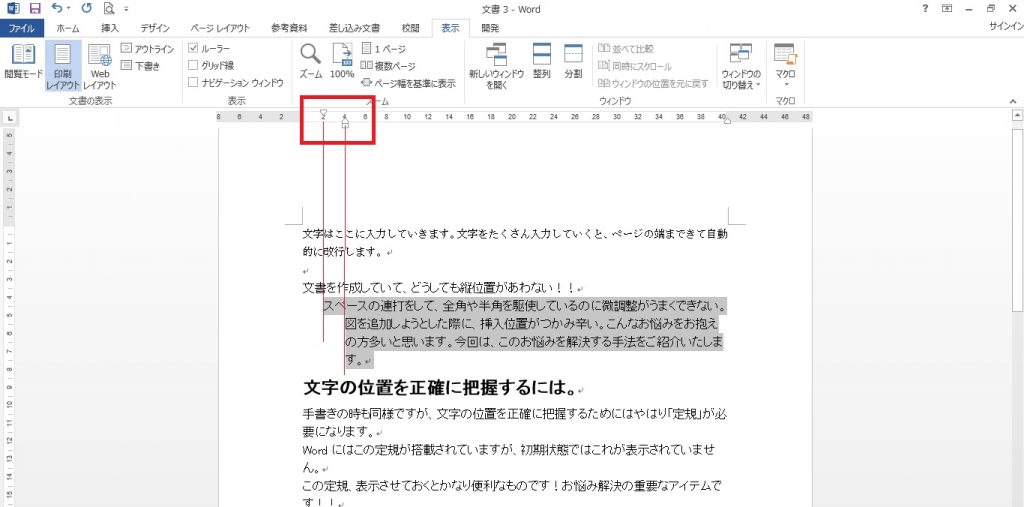The image size is (1024, 507).
Task: Set zoom to 100%
Action: pyautogui.click(x=342, y=62)
